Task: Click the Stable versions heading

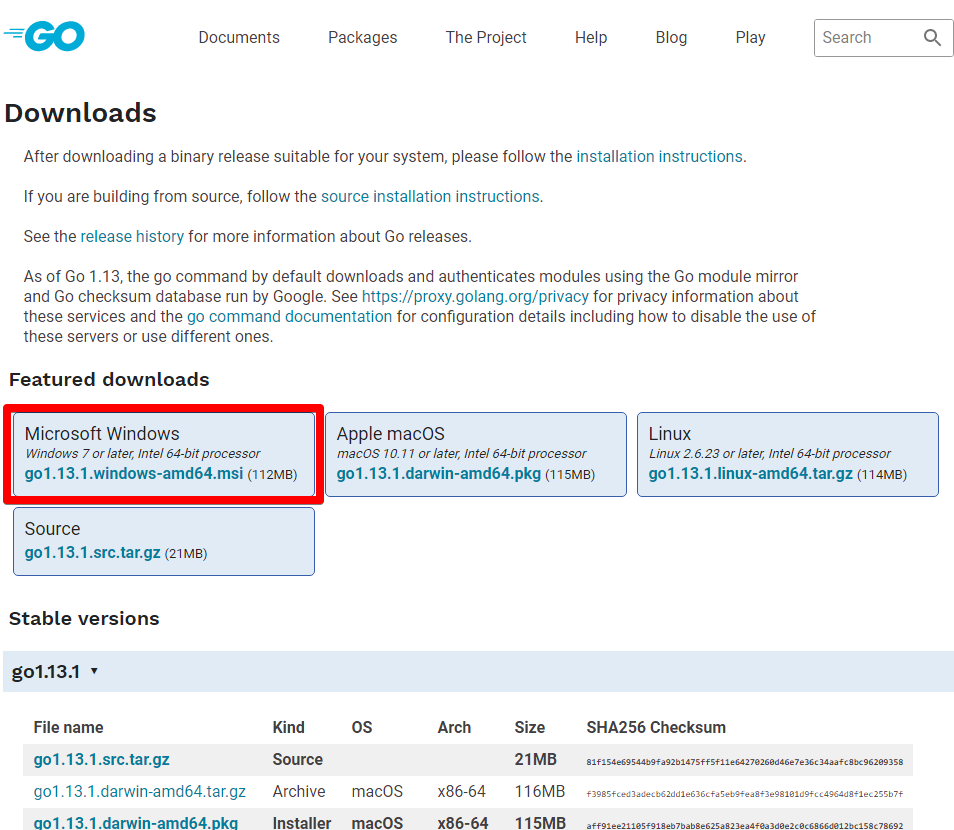Action: (84, 618)
